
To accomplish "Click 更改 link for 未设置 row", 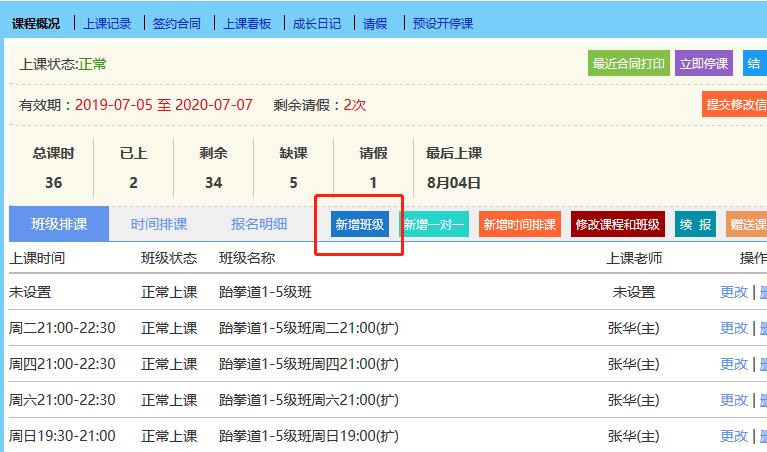I will point(733,292).
